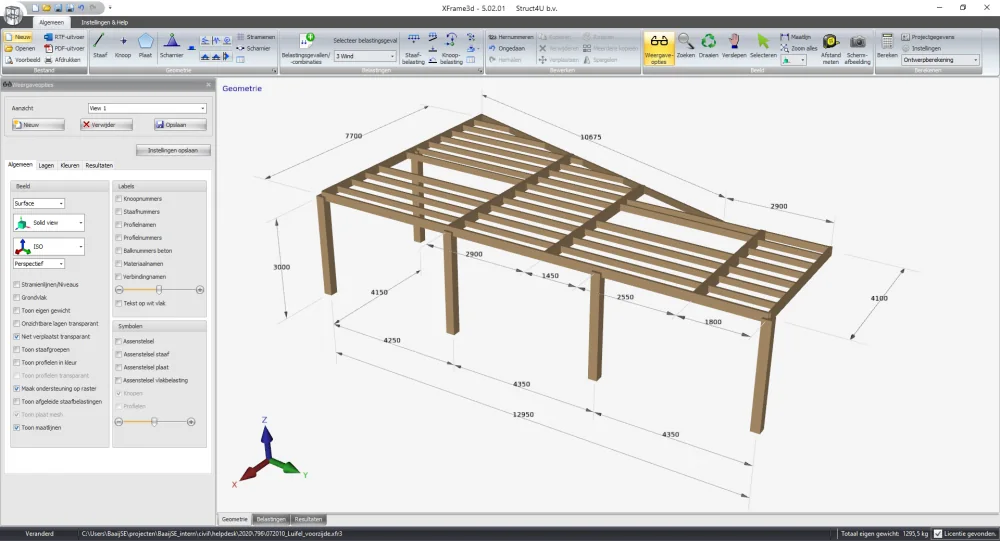
Task: Select the Knoop node tool
Action: (122, 46)
